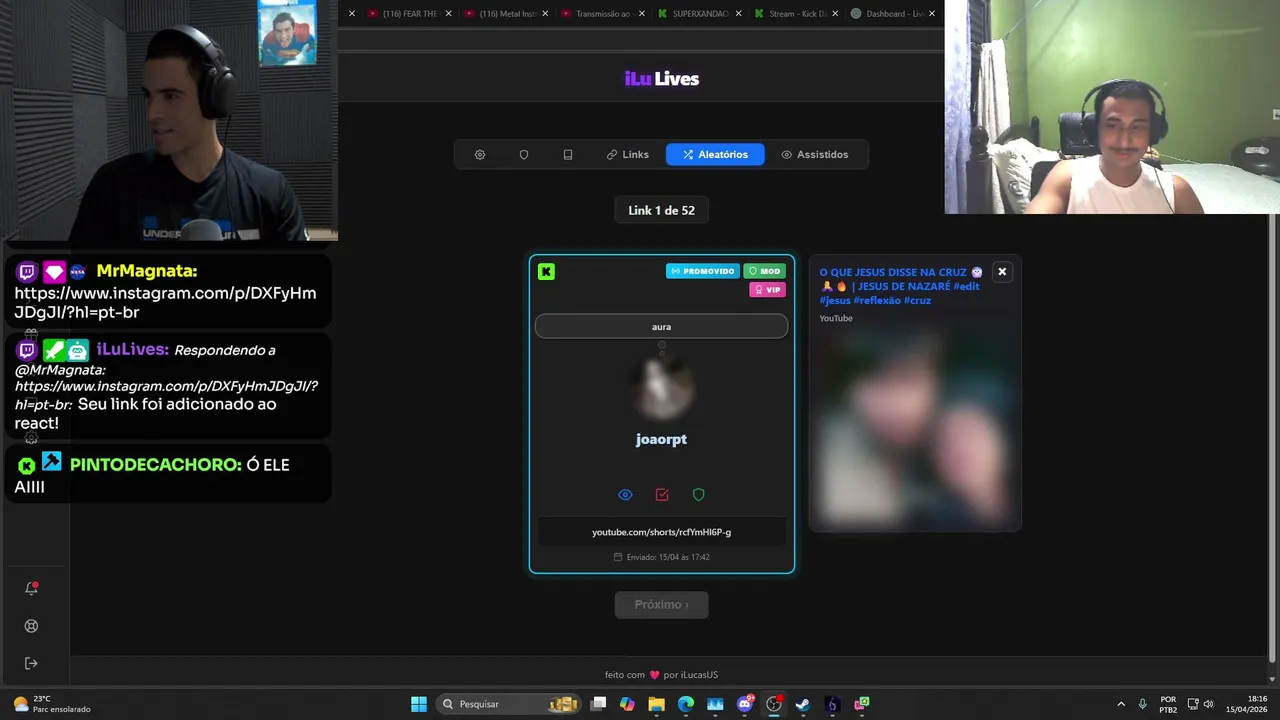1280x720 pixels.
Task: Mark link watched with red checkbox icon
Action: click(662, 495)
